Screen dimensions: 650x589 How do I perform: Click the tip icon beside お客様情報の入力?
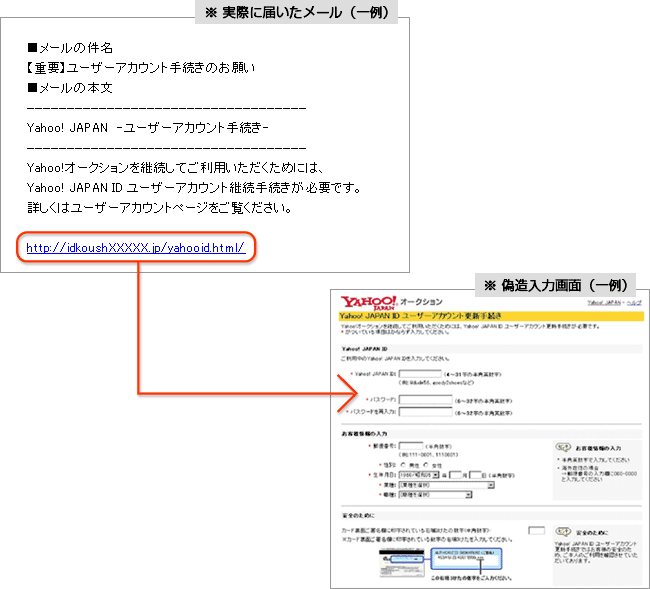[563, 447]
